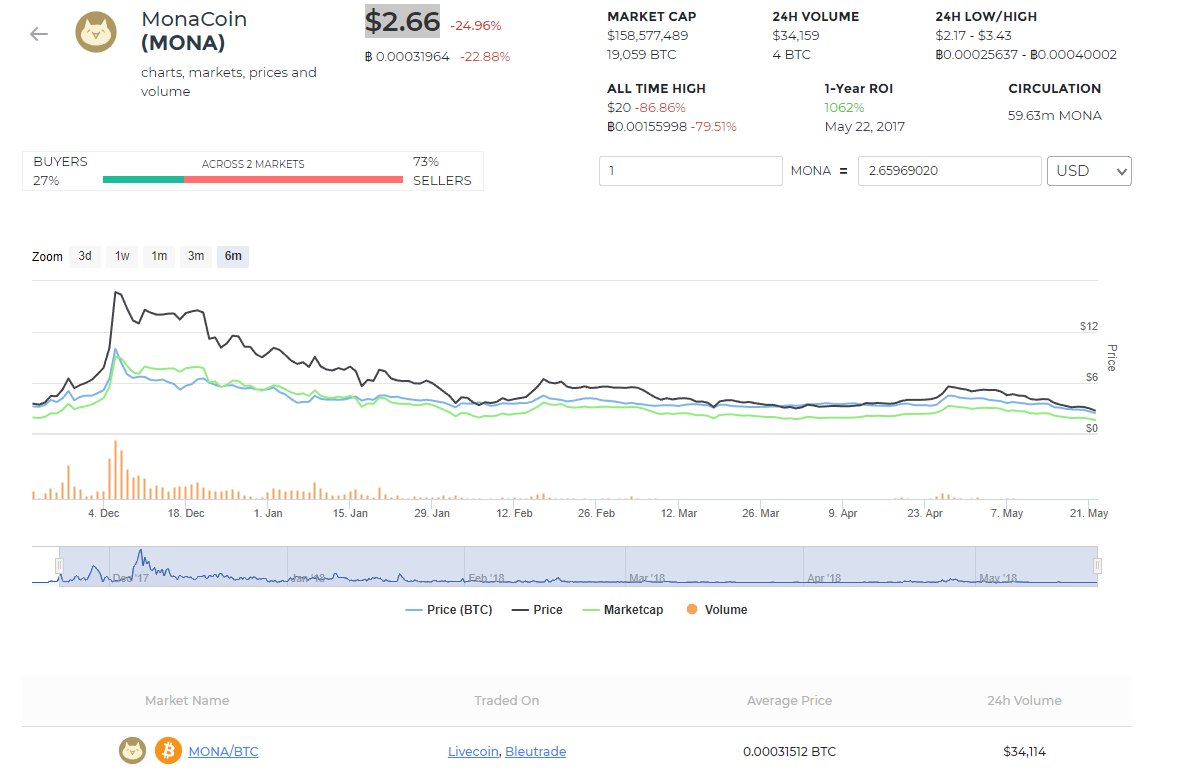Set chart zoom to 1w

pyautogui.click(x=122, y=256)
